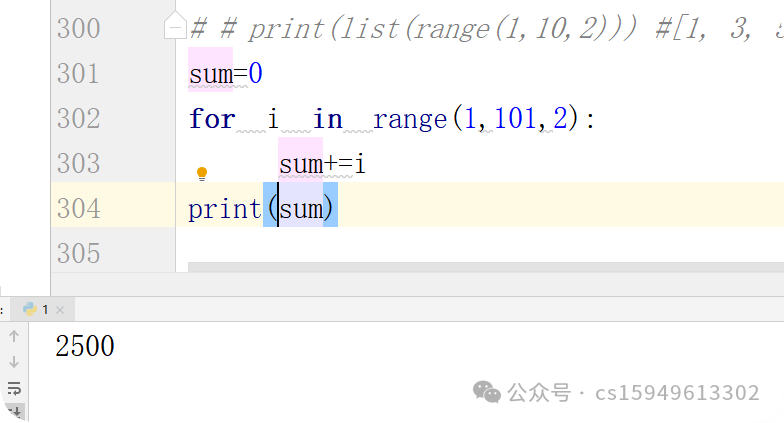Click the commented print line 300 text
This screenshot has height=423, width=784.
486,28
